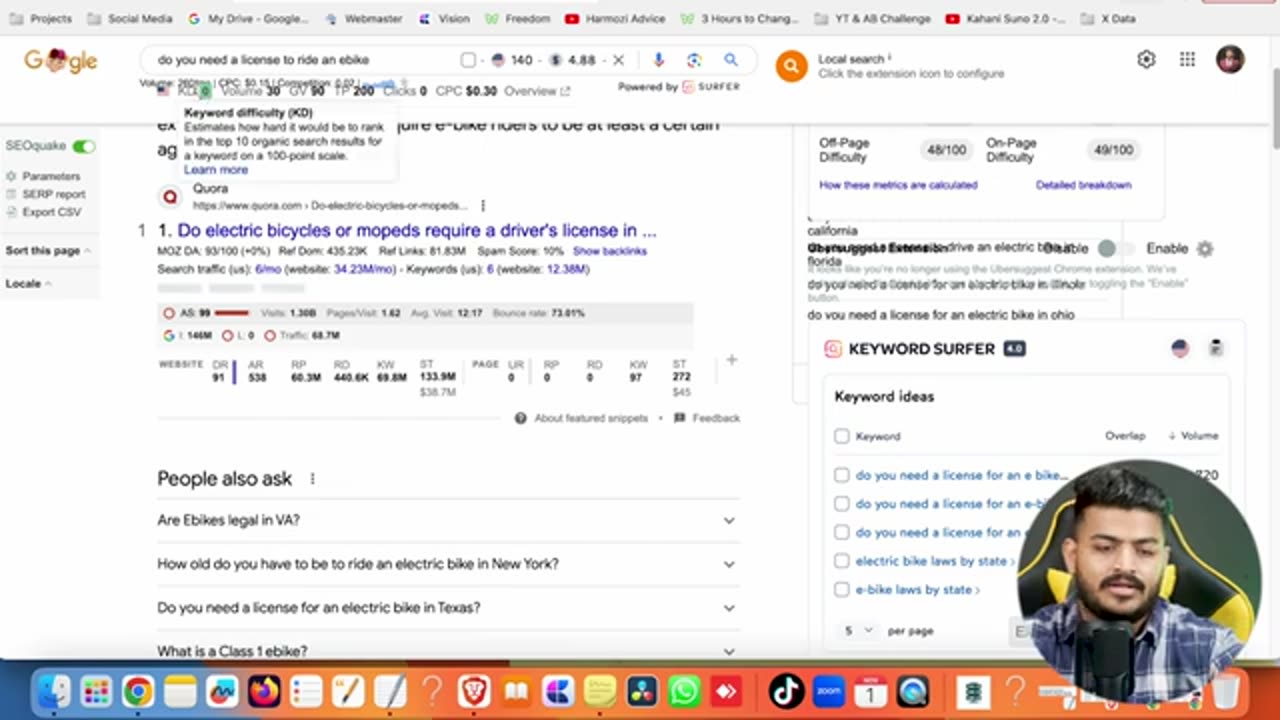The width and height of the screenshot is (1280, 720).
Task: Open People also ask options menu
Action: coord(312,479)
